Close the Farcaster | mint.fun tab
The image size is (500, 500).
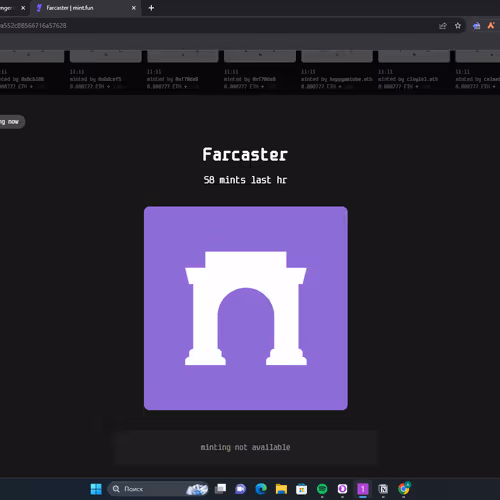(x=134, y=8)
